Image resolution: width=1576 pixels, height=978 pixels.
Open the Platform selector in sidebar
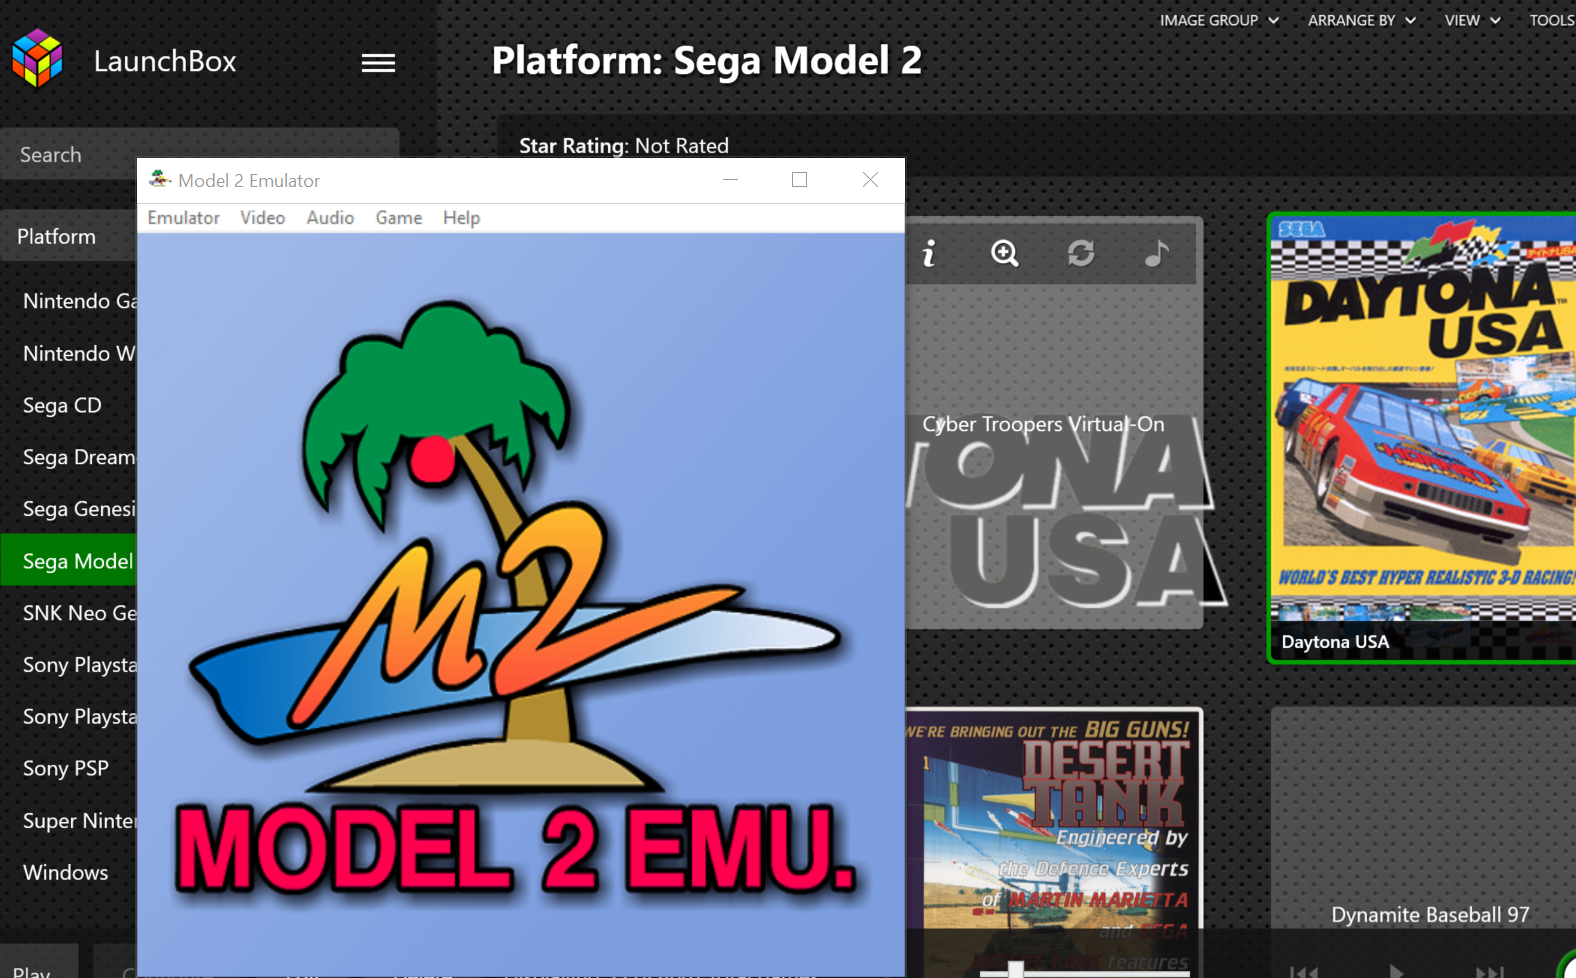[68, 237]
